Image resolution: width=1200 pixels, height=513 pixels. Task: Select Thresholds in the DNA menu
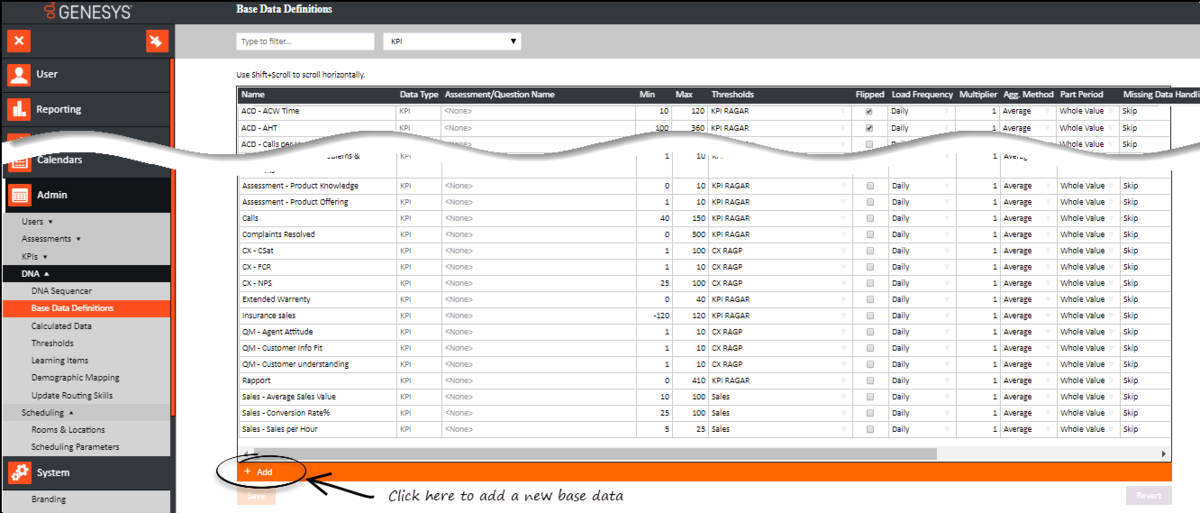(52, 343)
